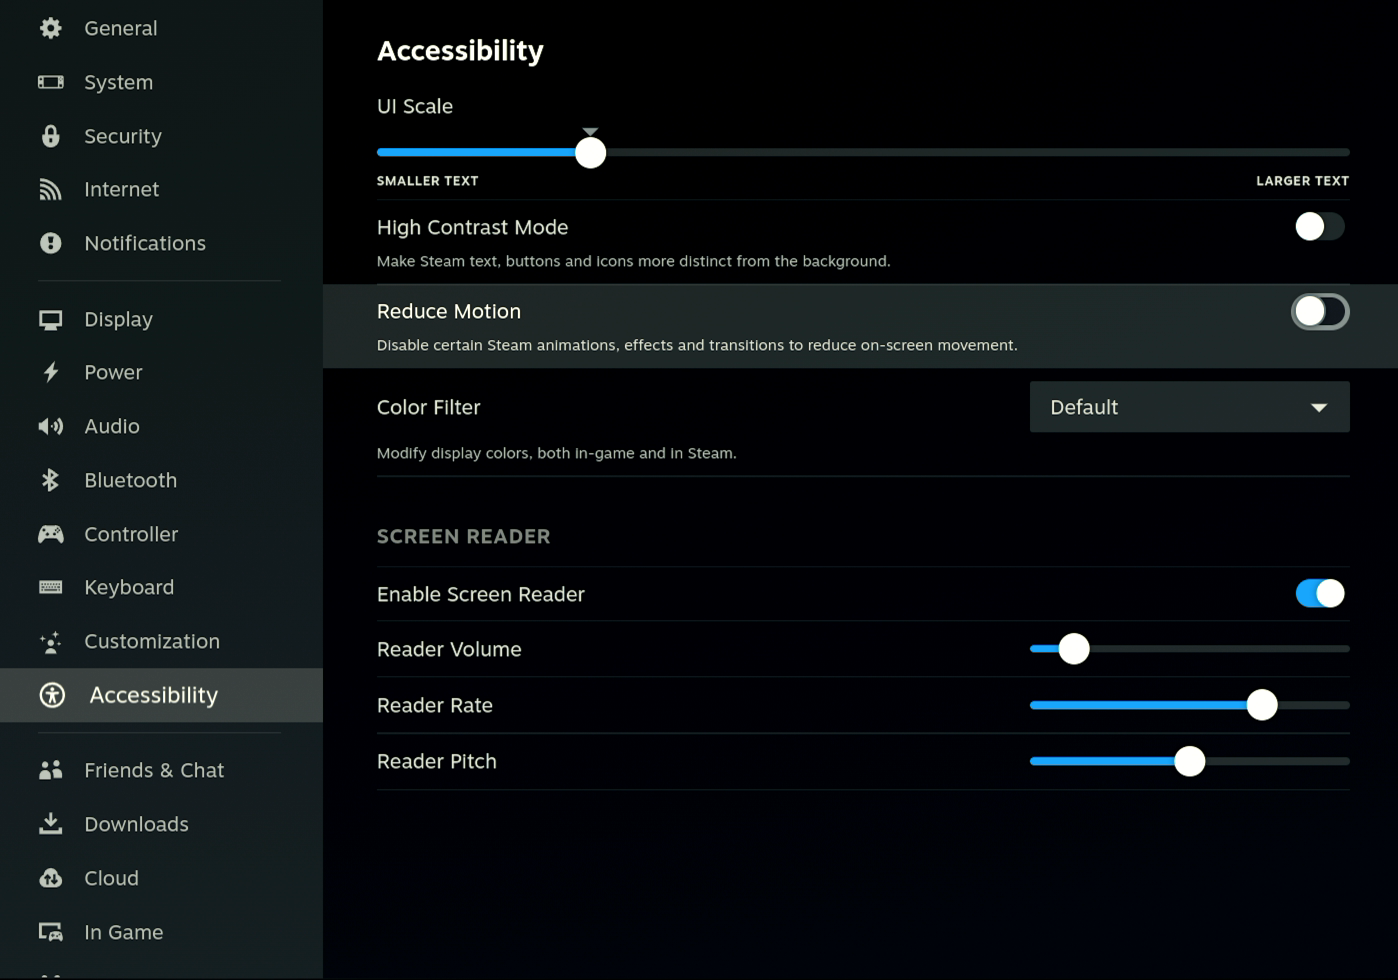This screenshot has height=980, width=1398.
Task: Open the Keyboard settings page
Action: 128,587
